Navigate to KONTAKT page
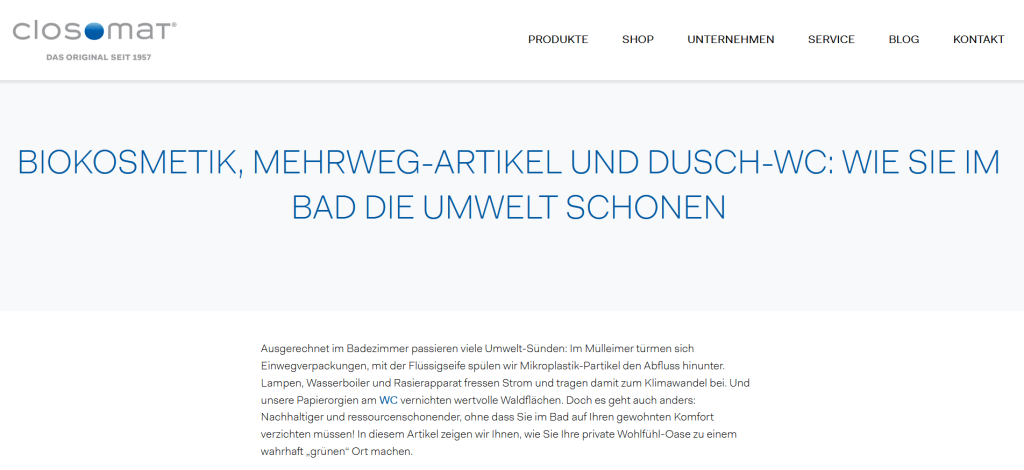 click(x=978, y=39)
